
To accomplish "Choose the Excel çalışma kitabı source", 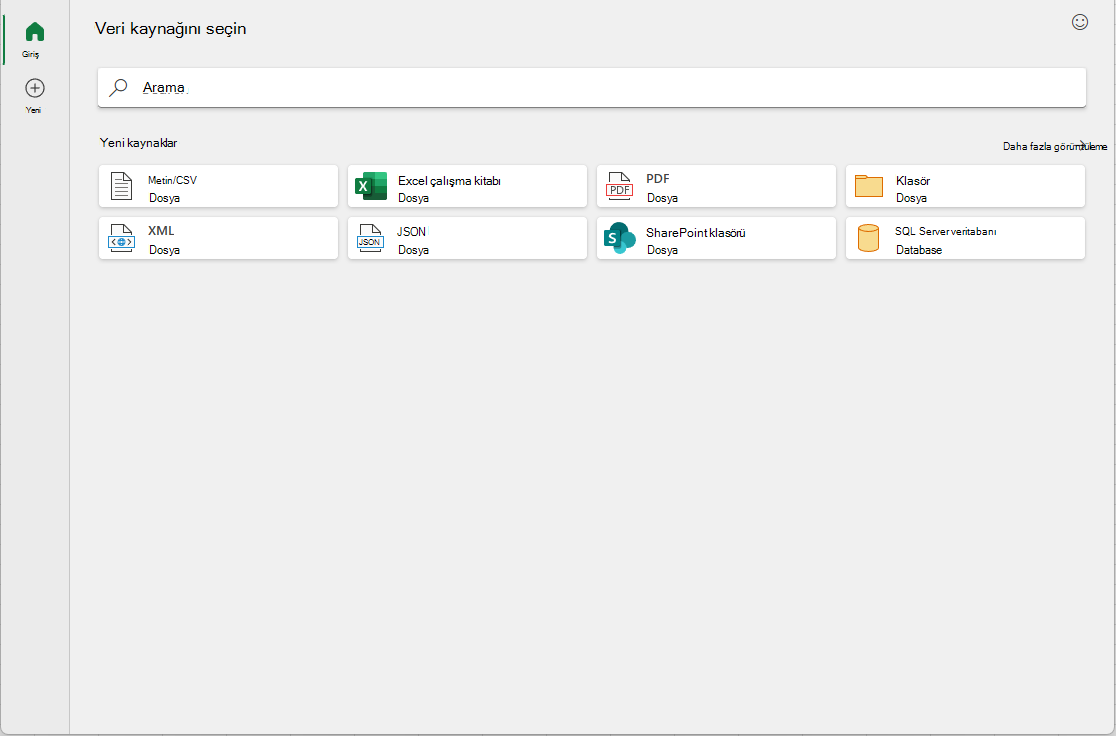I will click(x=468, y=186).
